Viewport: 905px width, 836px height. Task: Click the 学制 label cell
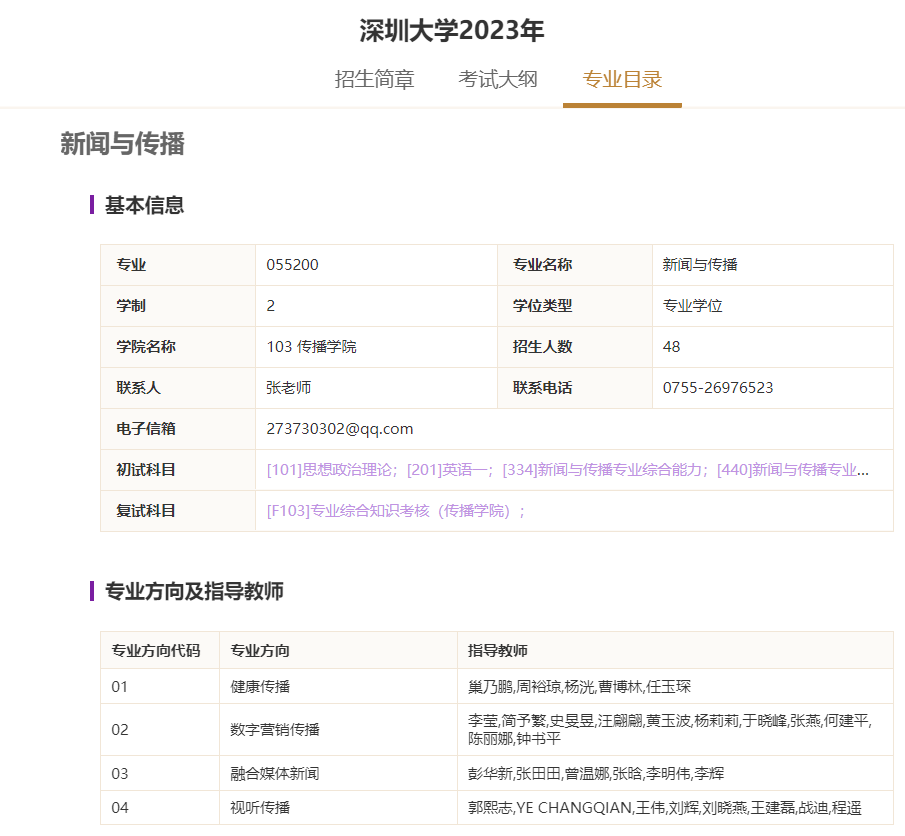[x=178, y=306]
